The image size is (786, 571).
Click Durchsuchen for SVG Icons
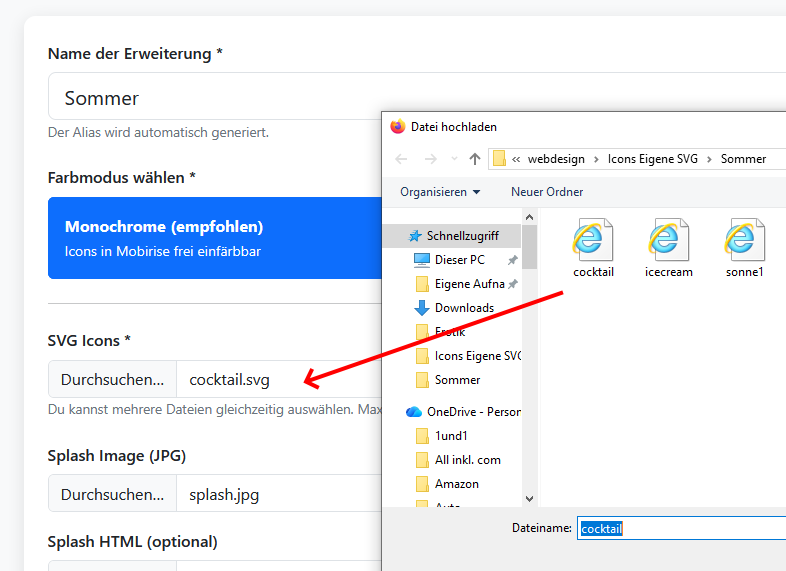point(112,380)
